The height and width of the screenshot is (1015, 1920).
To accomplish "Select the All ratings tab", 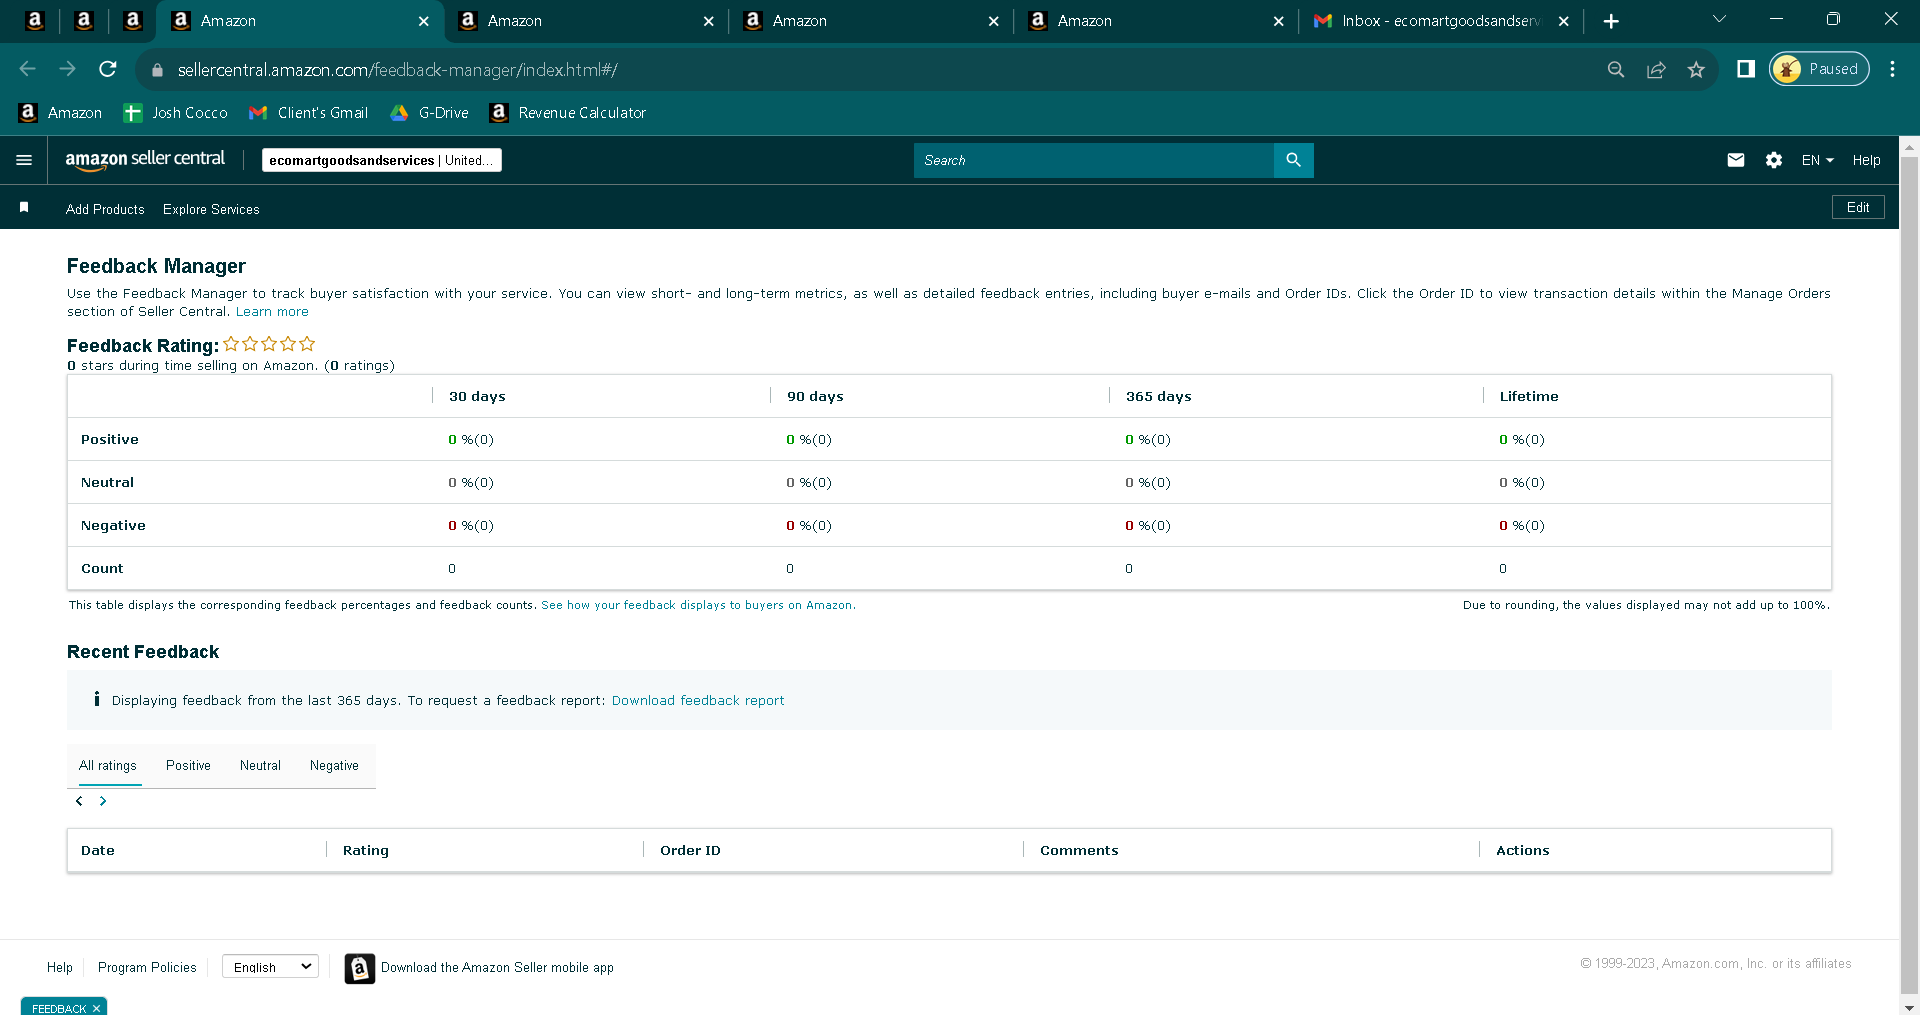I will click(x=108, y=766).
